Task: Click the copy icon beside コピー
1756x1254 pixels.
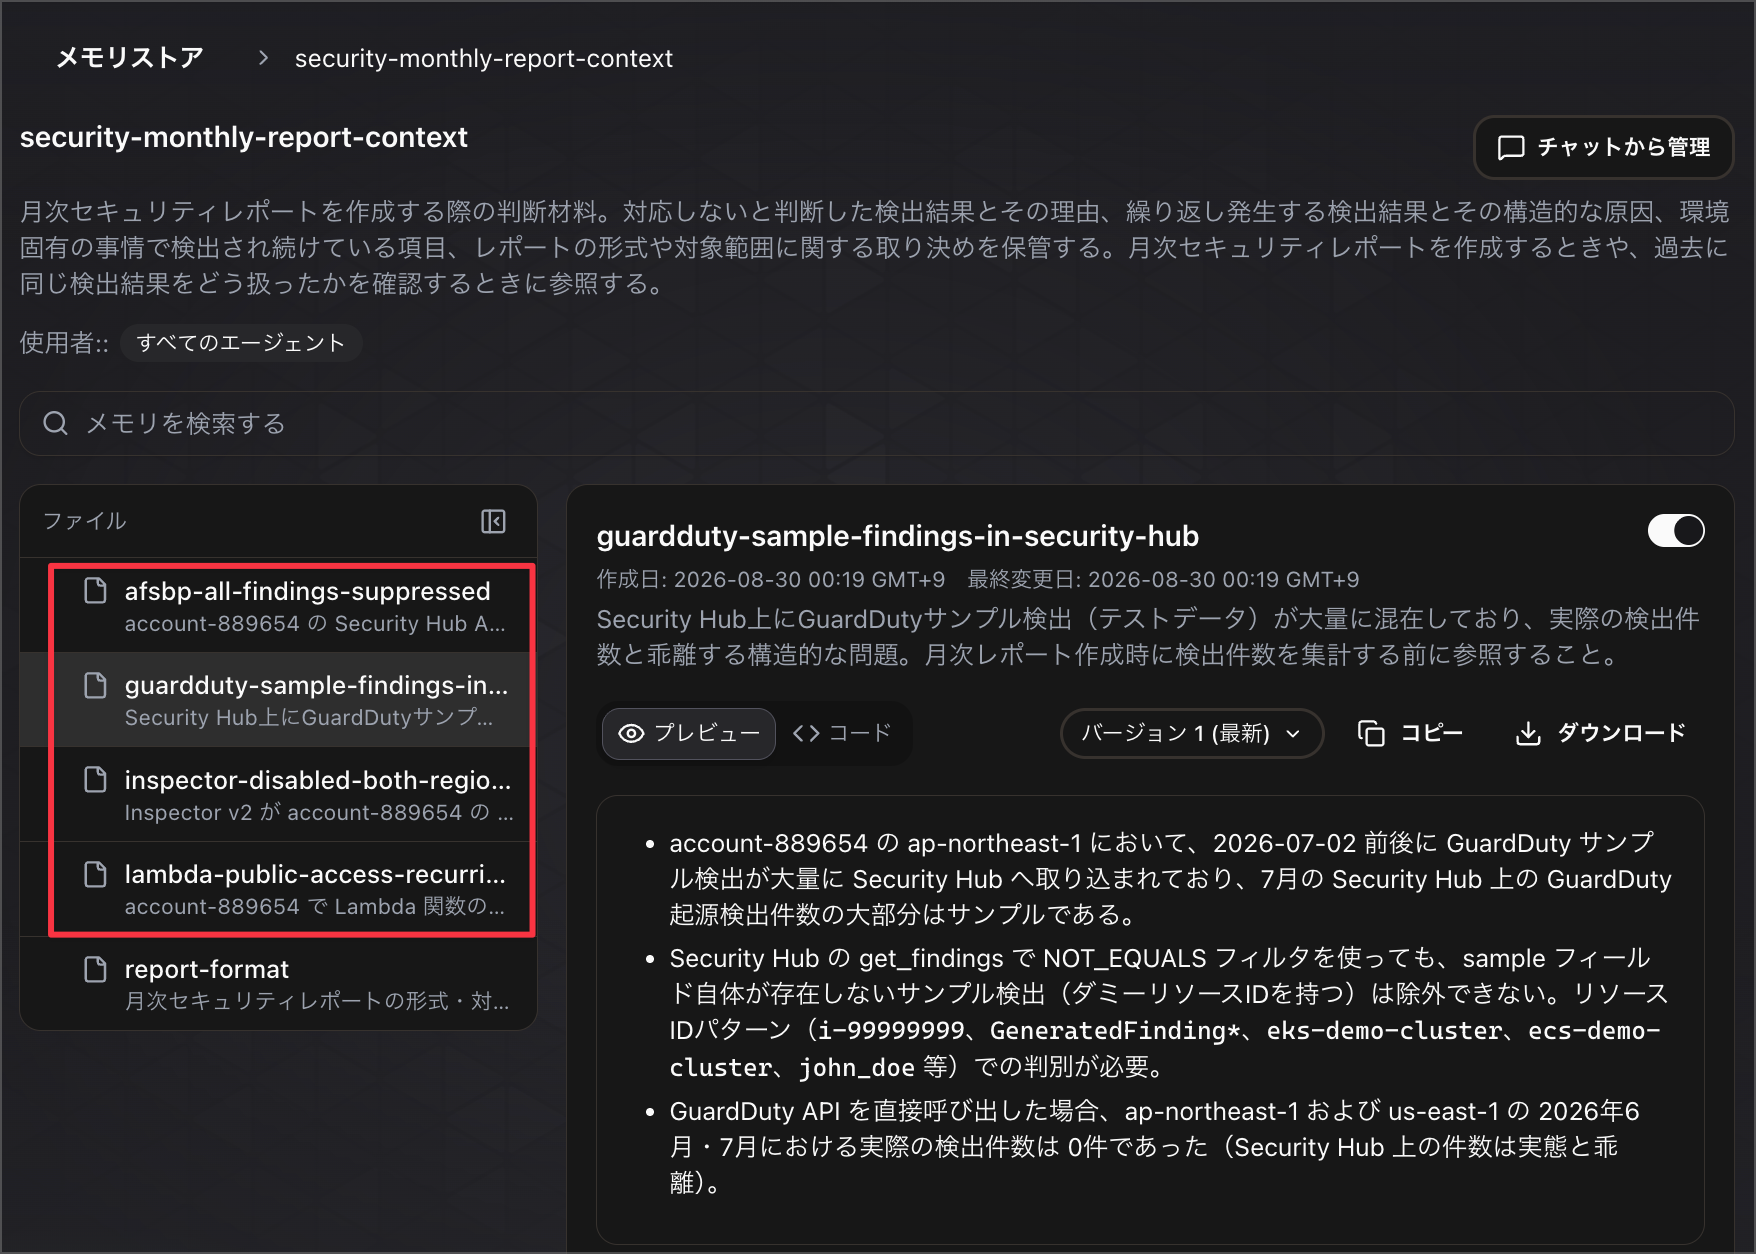Action: click(1371, 733)
